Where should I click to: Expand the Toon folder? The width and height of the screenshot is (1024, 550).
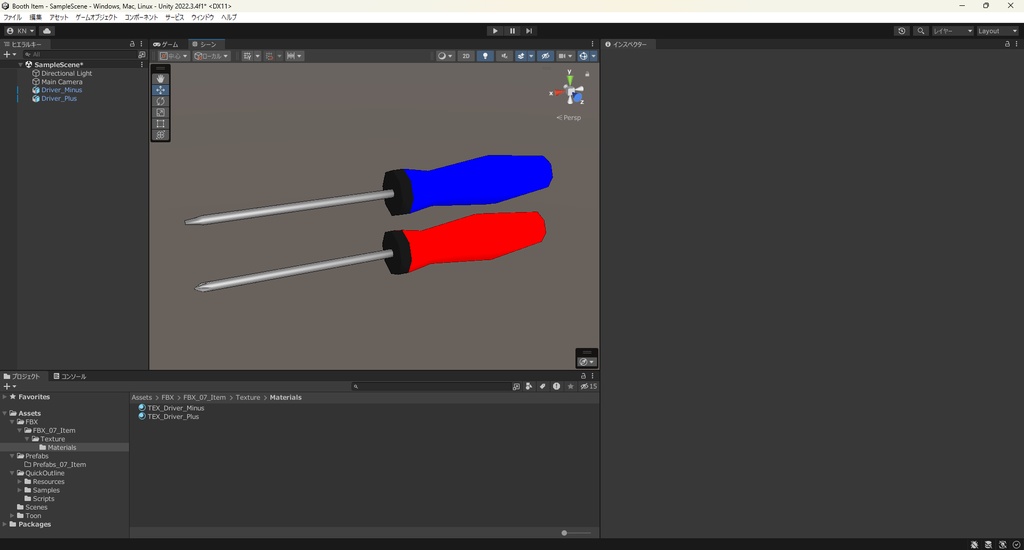click(12, 516)
